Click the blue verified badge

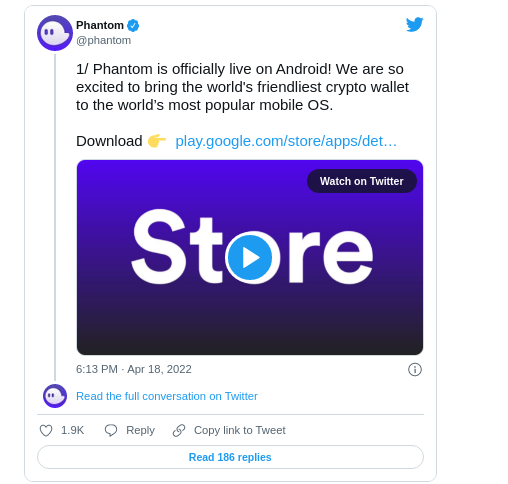pyautogui.click(x=133, y=25)
